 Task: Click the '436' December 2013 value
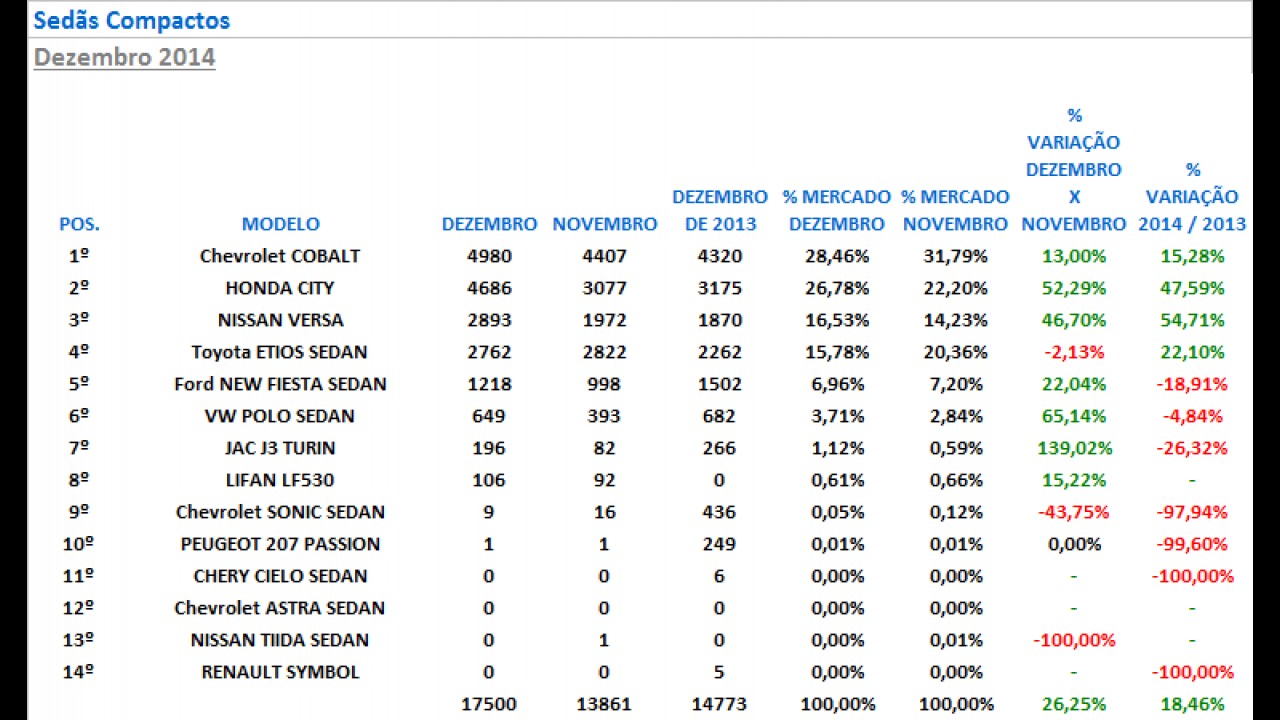[720, 512]
